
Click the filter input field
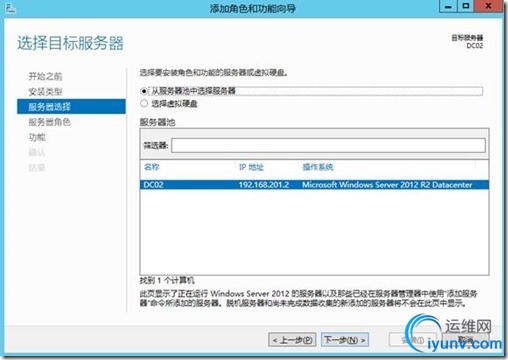point(328,145)
